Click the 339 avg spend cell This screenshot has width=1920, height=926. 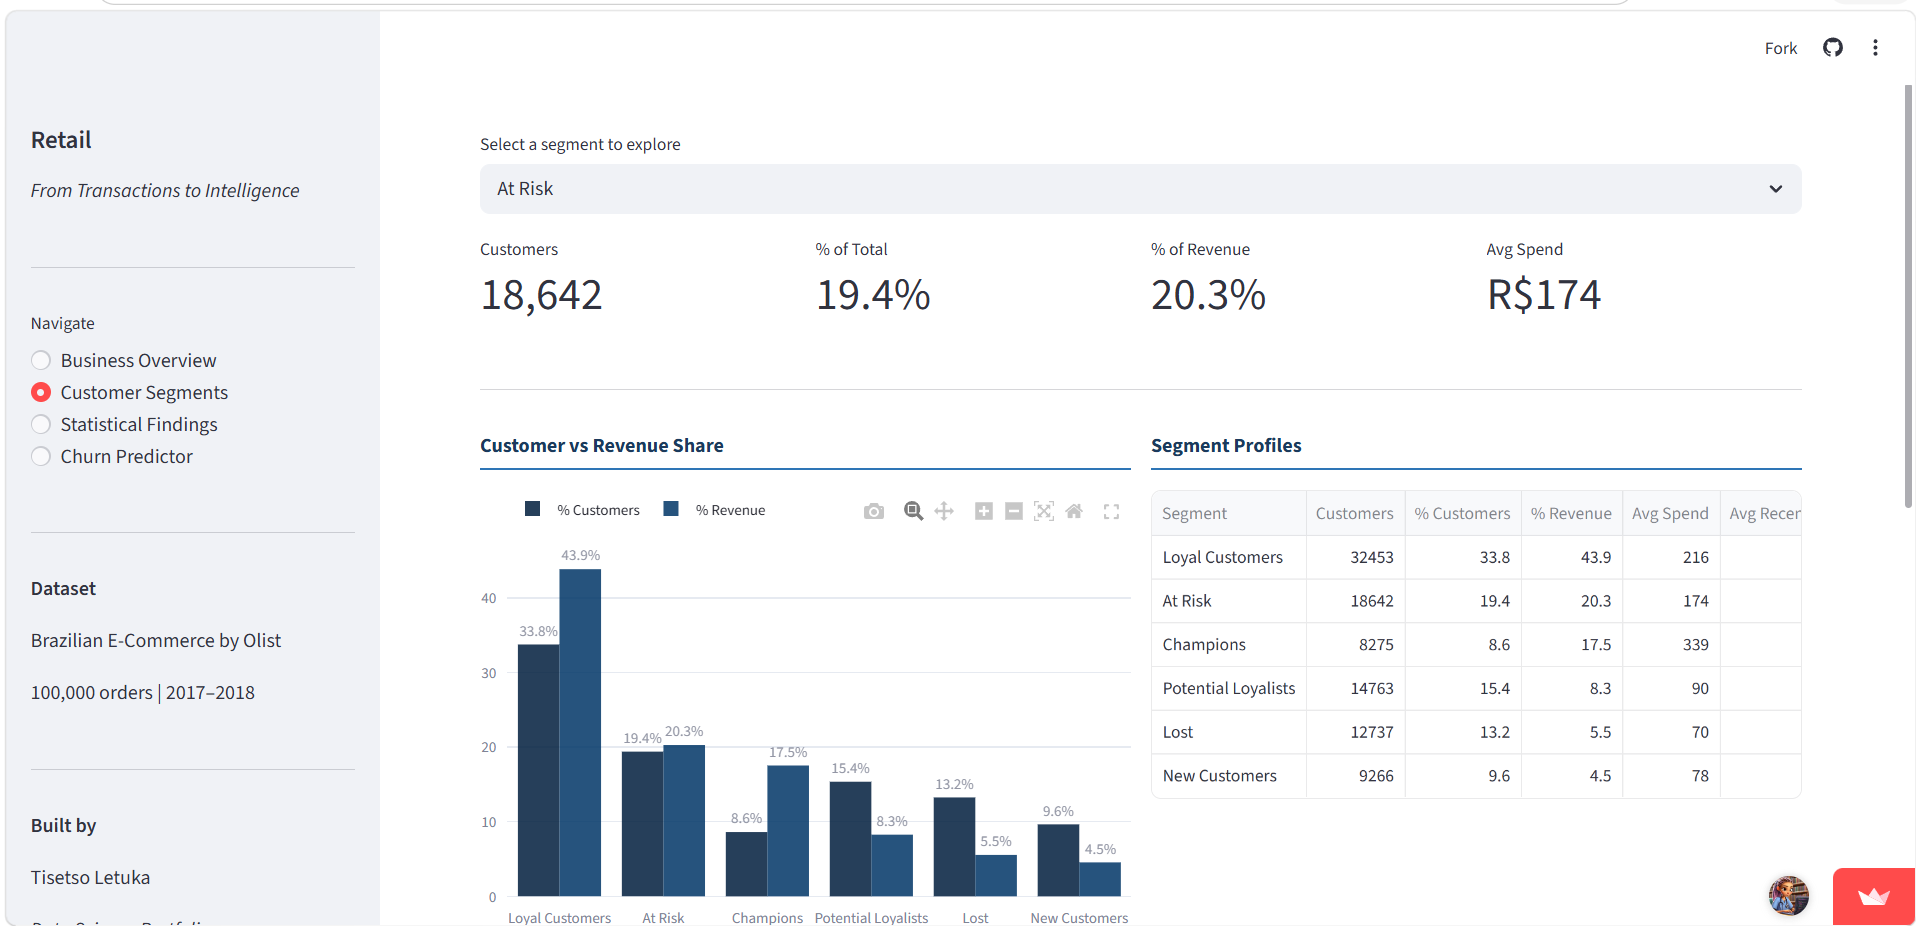(x=1671, y=645)
